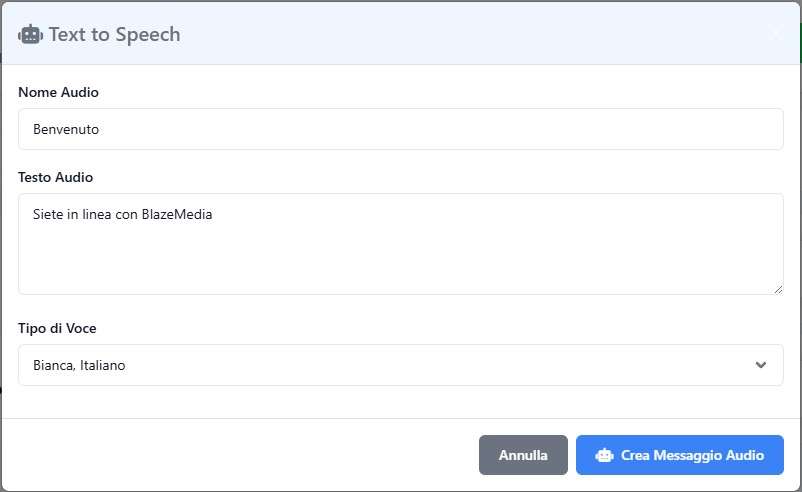Click the "Tipo di Voce" label
802x492 pixels.
point(57,328)
